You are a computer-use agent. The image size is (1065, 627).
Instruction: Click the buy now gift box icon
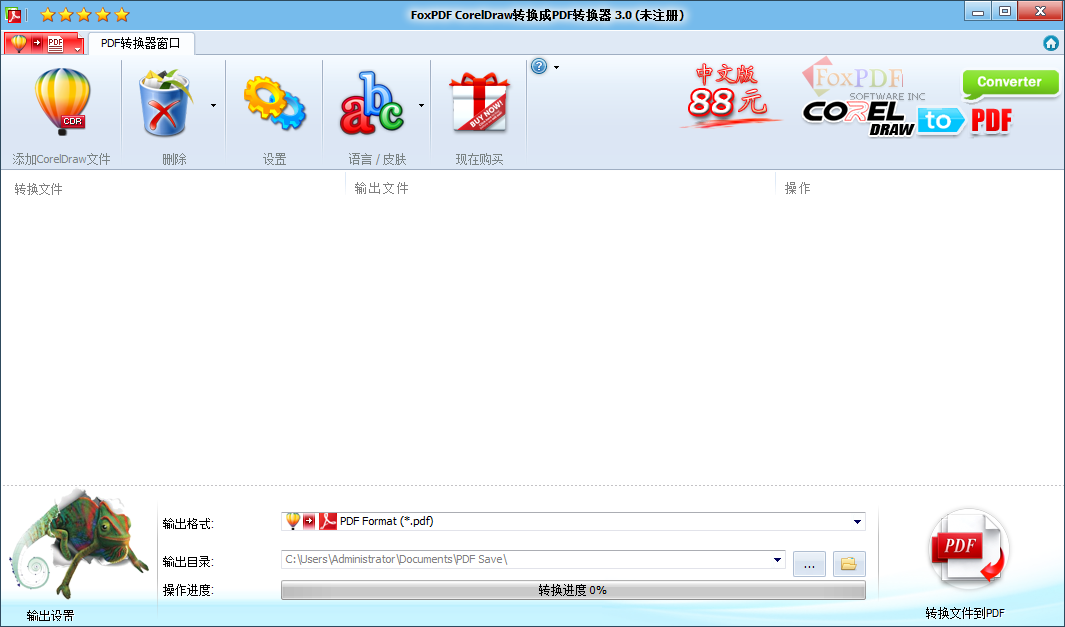[479, 102]
